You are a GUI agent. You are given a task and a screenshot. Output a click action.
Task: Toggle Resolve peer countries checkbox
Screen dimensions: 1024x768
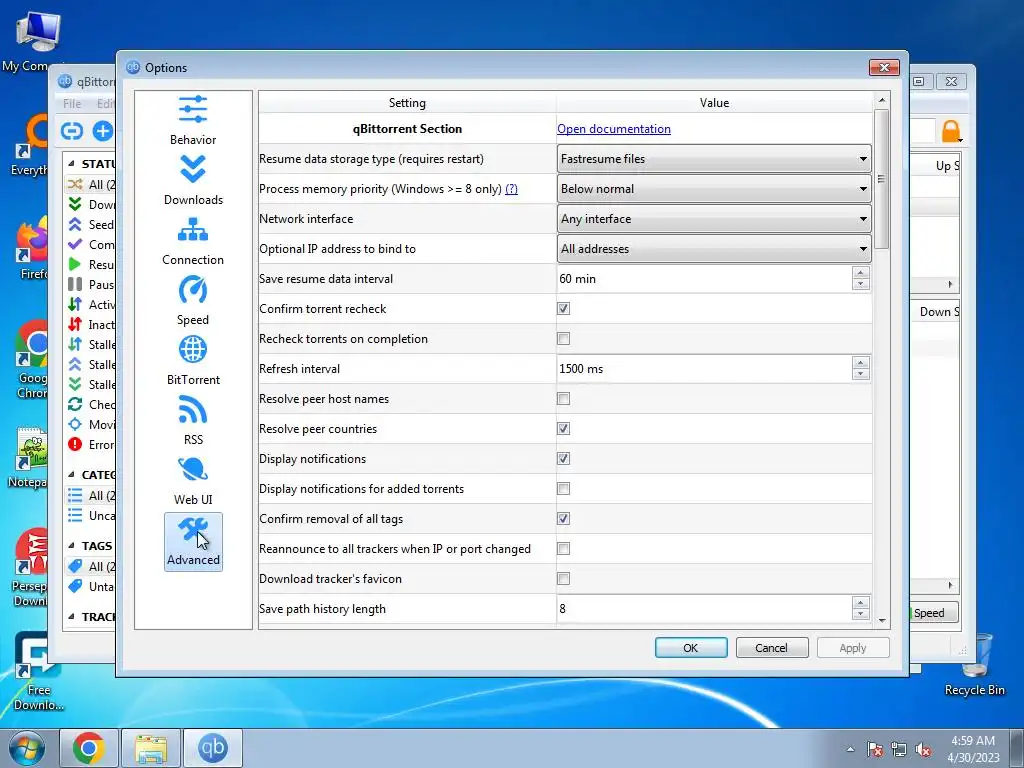coord(564,428)
